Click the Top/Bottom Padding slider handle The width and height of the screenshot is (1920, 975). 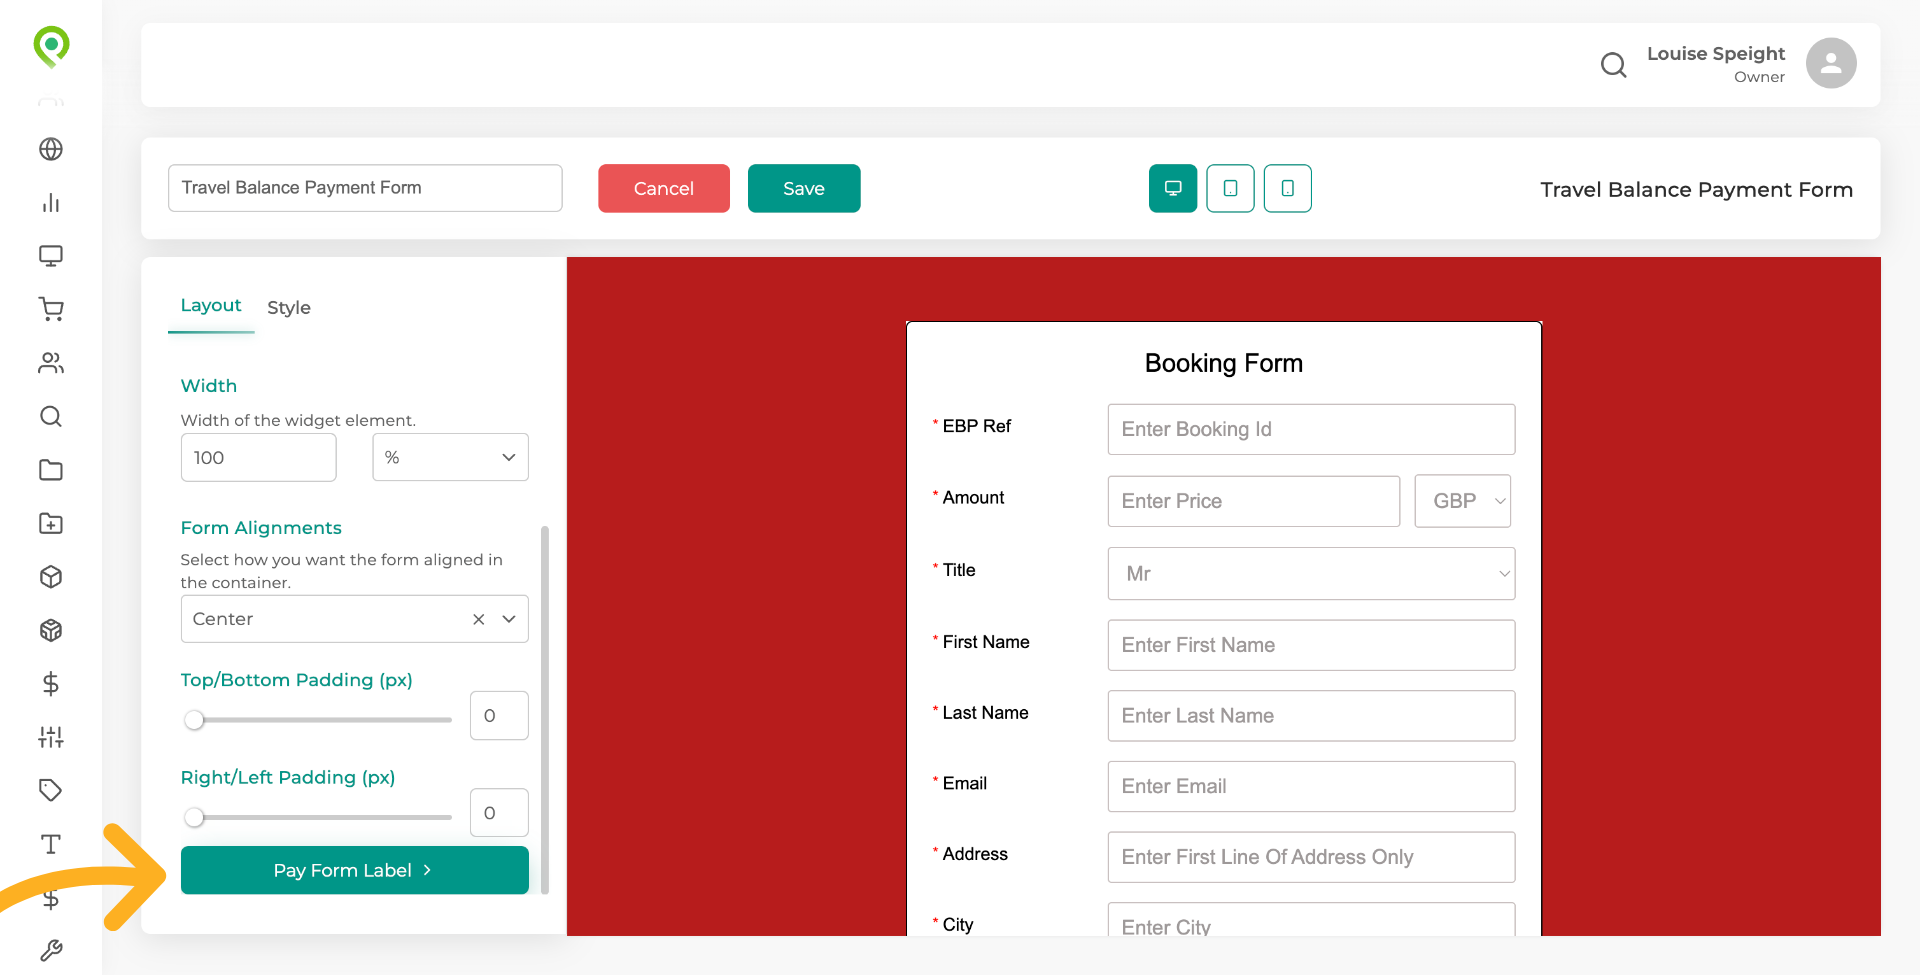tap(195, 720)
